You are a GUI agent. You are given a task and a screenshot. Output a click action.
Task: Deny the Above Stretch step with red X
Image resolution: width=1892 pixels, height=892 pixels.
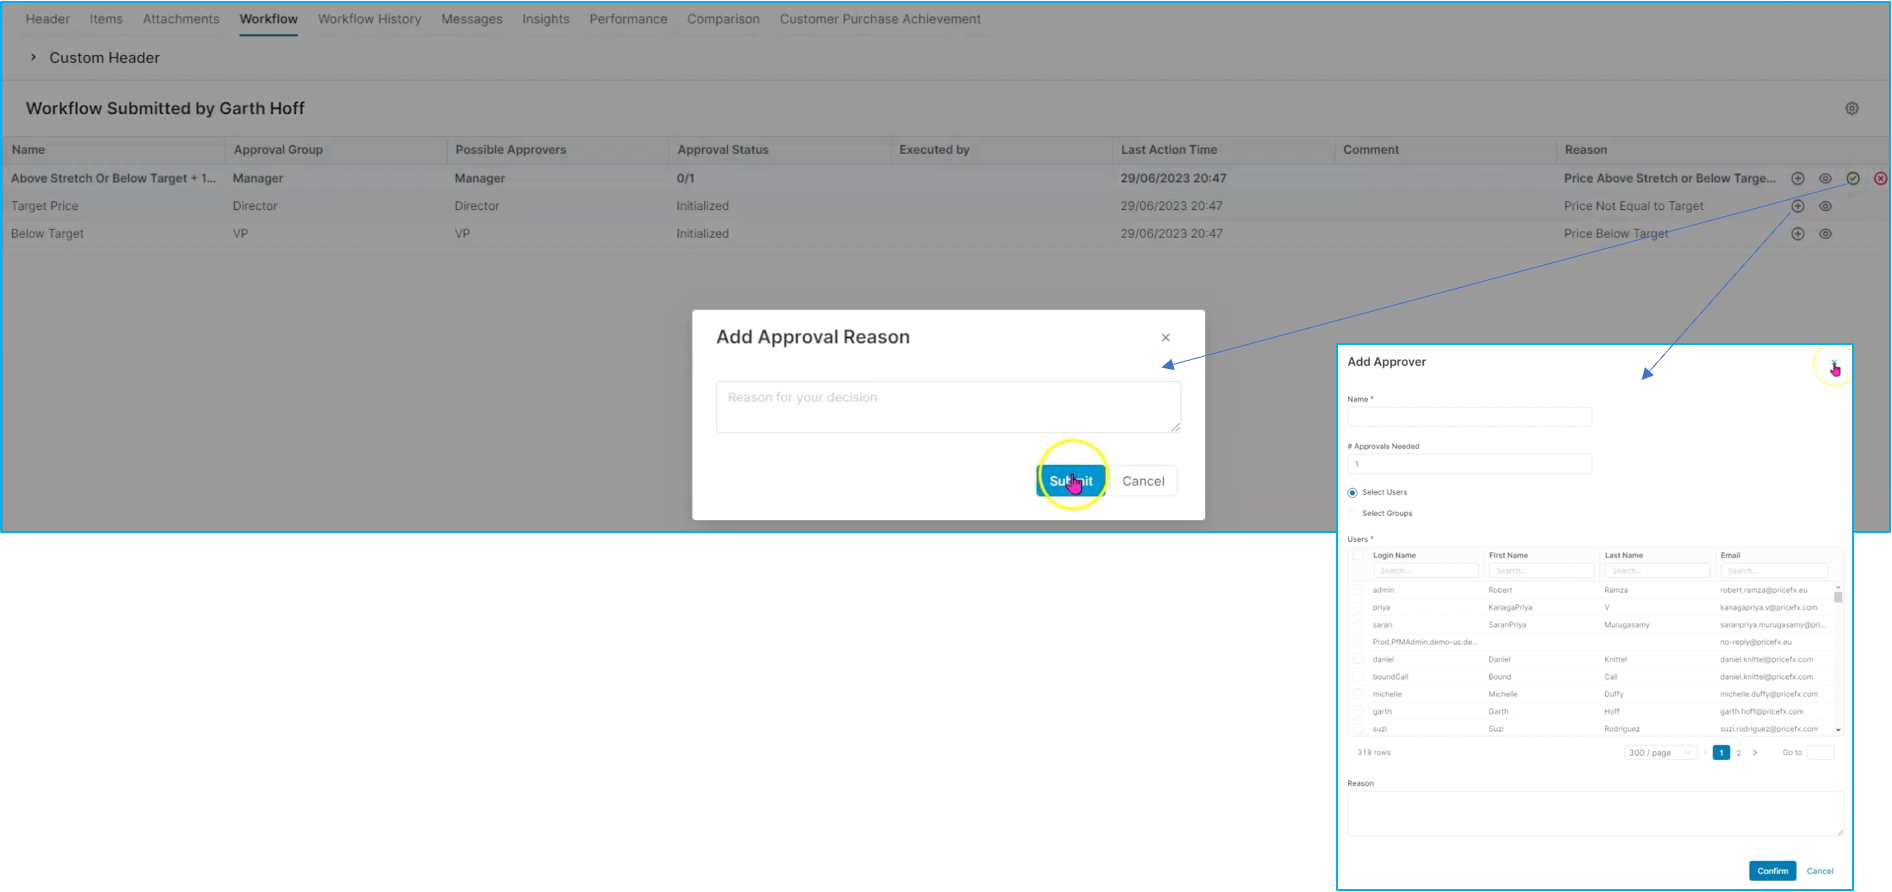click(1880, 178)
